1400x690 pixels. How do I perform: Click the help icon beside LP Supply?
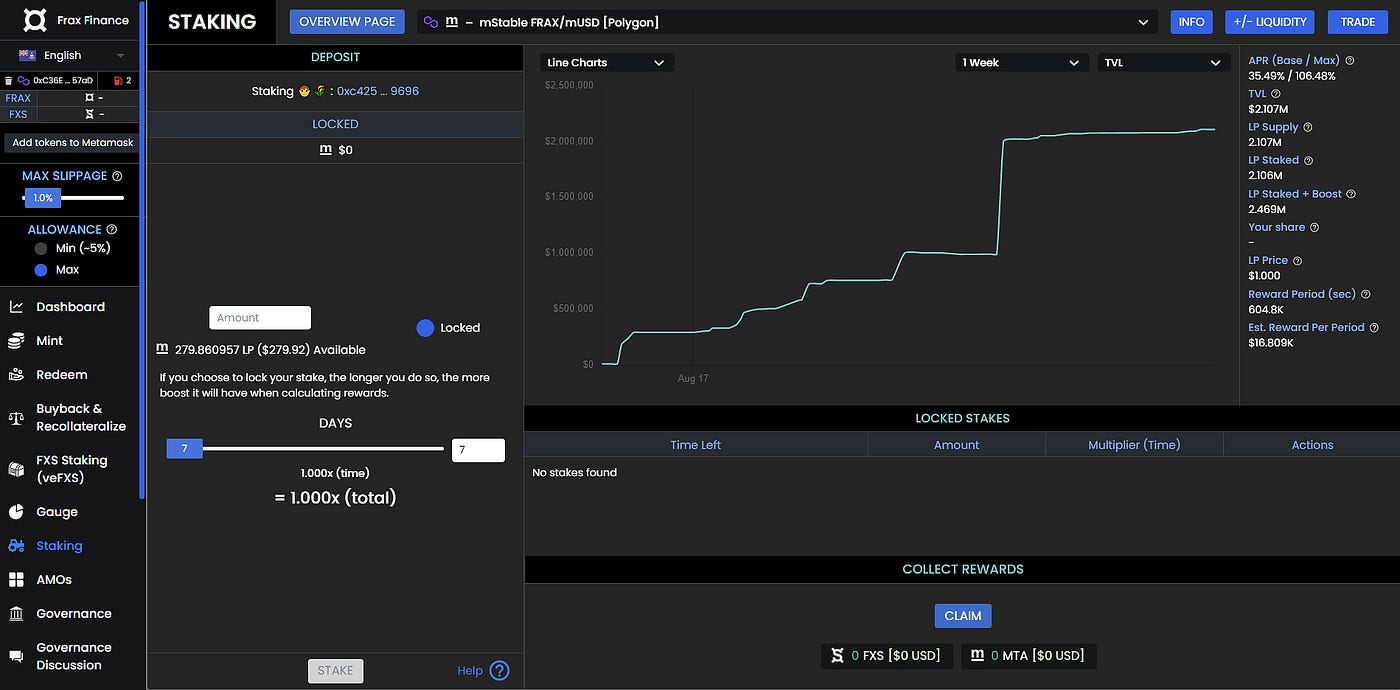[1308, 127]
